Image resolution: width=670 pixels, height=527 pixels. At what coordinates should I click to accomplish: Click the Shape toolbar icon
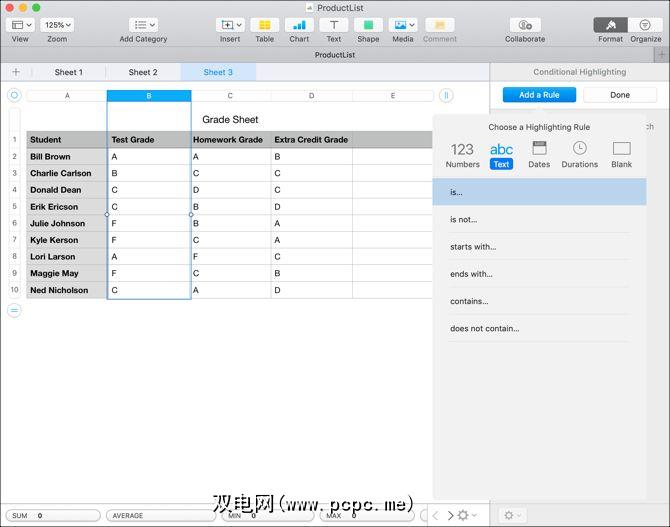coord(368,25)
